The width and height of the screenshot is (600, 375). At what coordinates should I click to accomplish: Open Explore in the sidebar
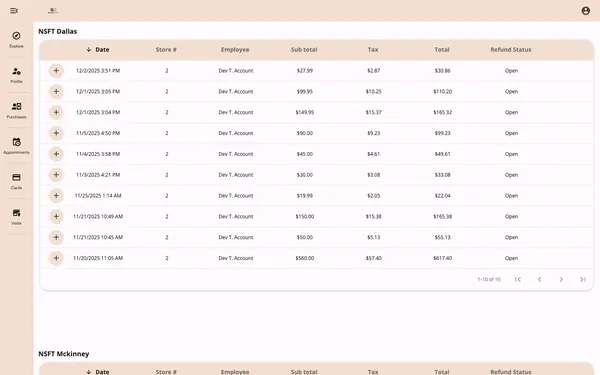(x=16, y=40)
